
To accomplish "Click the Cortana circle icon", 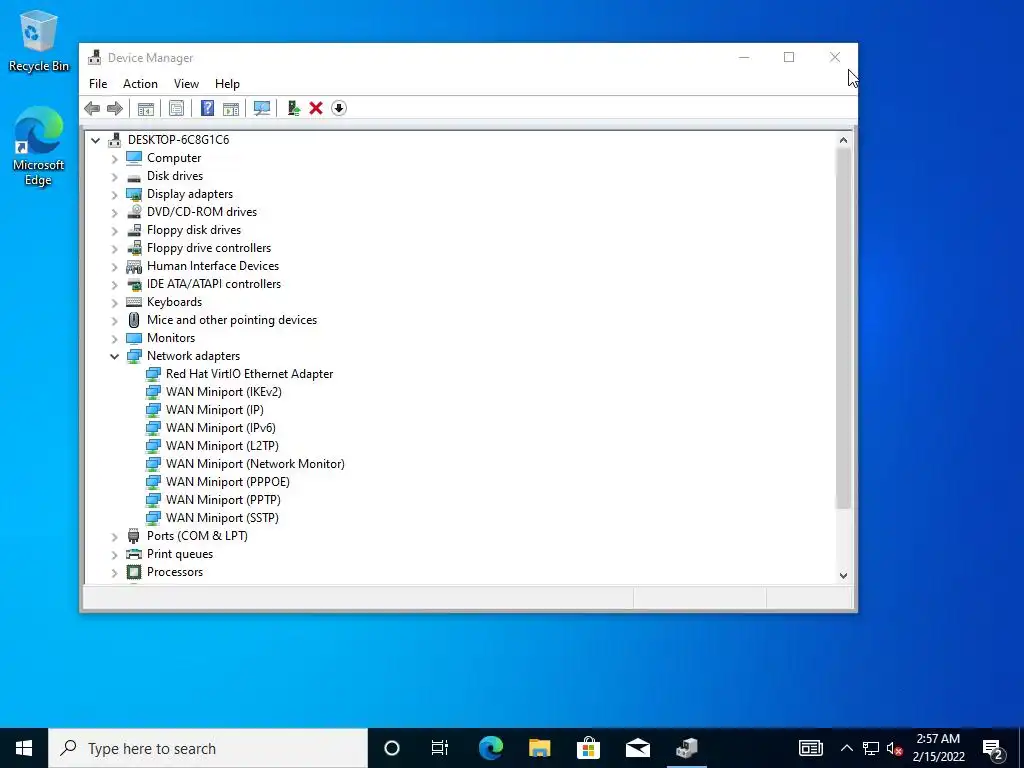I will pos(391,748).
